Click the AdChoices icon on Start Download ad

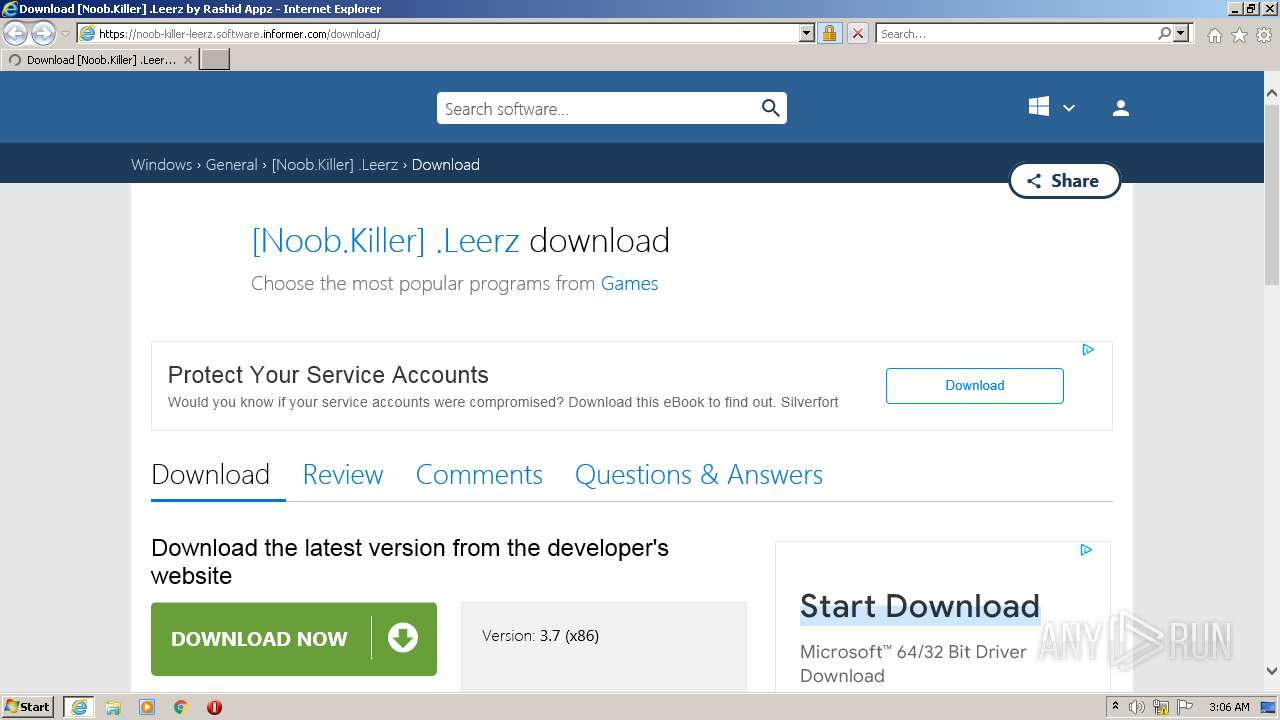(1086, 550)
